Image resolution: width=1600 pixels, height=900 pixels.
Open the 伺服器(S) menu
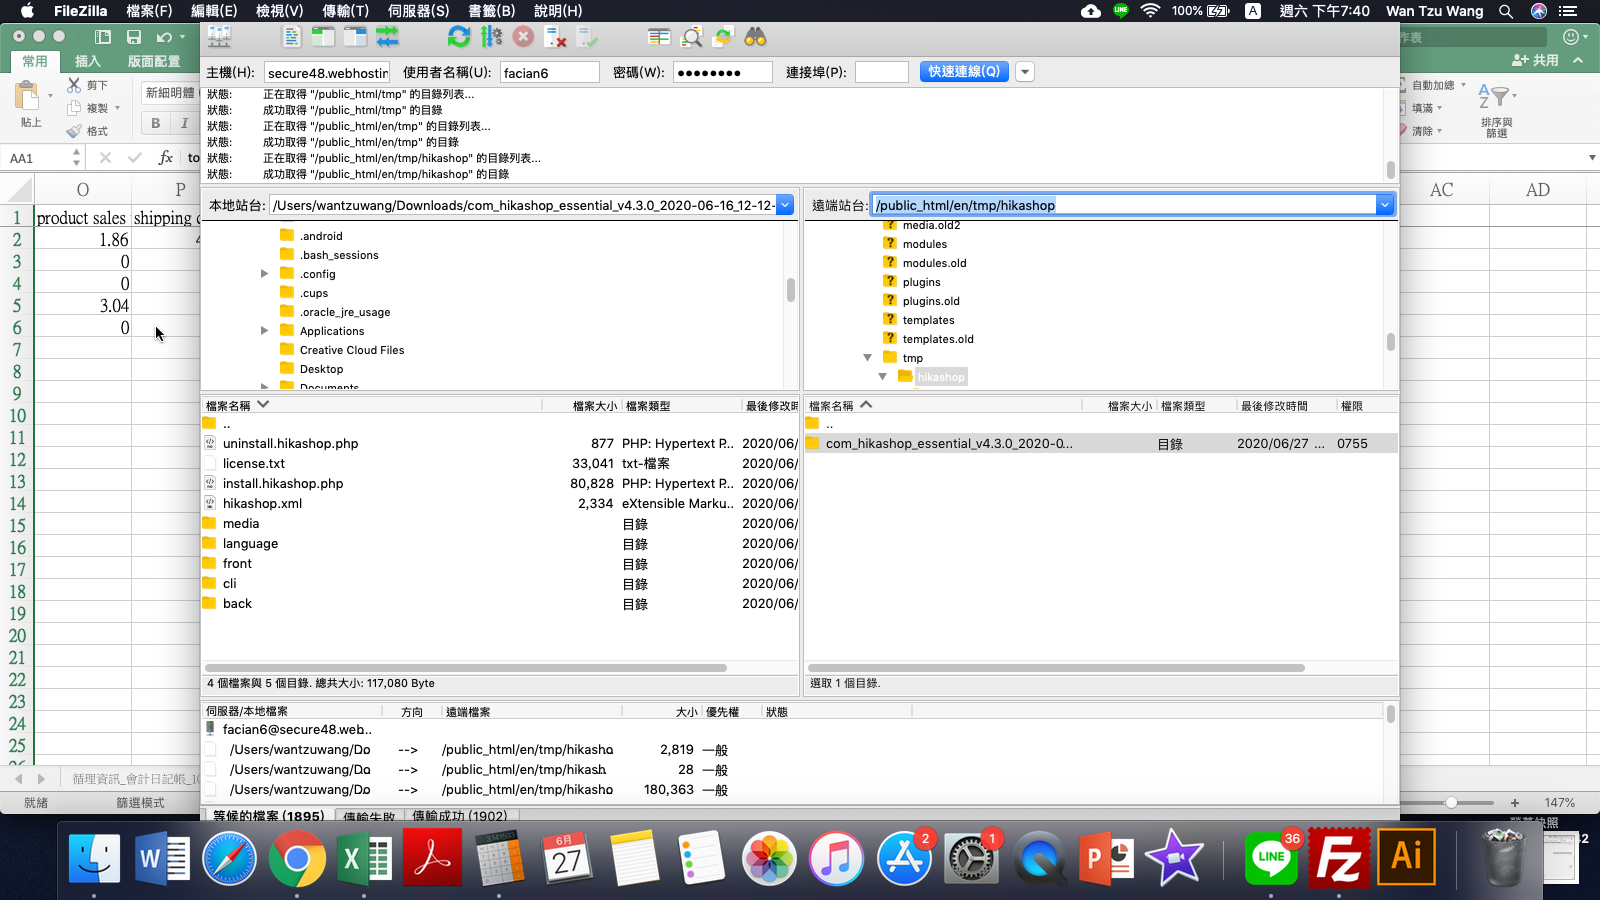(418, 11)
